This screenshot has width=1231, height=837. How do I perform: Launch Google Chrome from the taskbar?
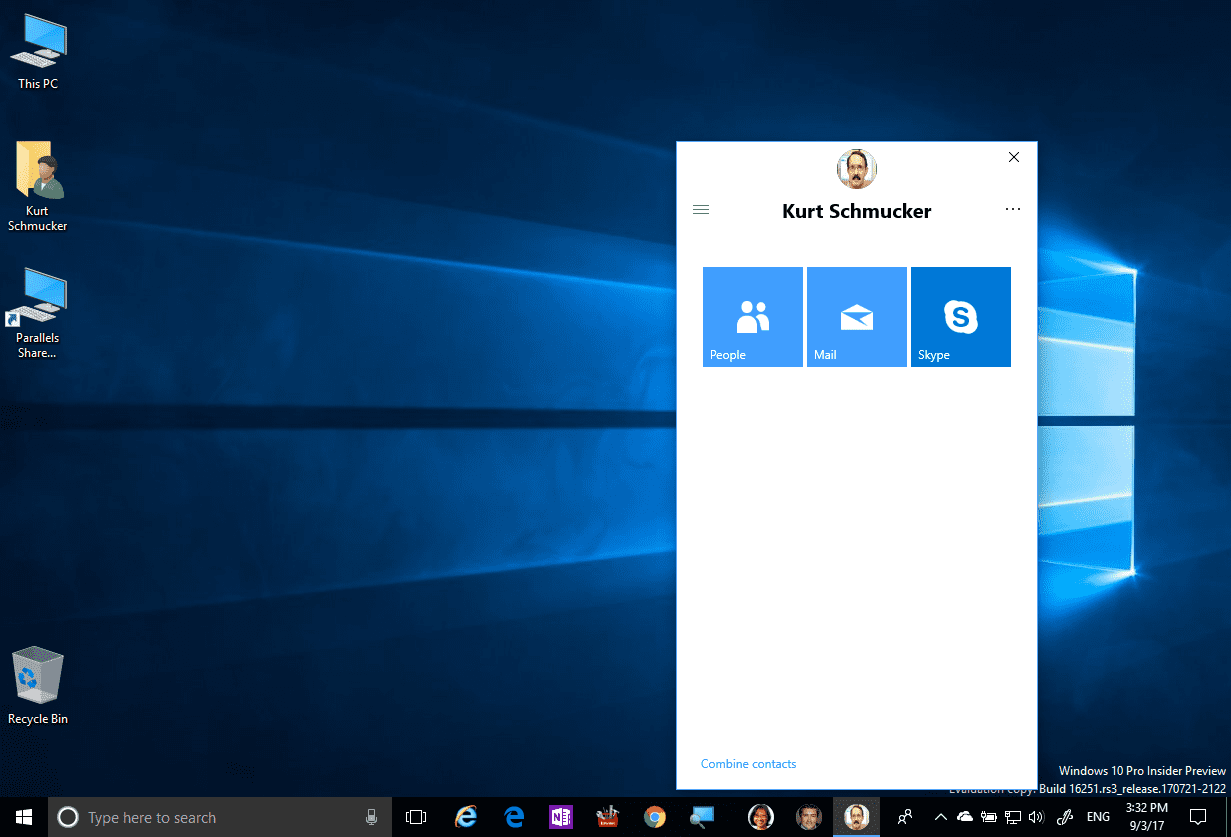point(655,817)
